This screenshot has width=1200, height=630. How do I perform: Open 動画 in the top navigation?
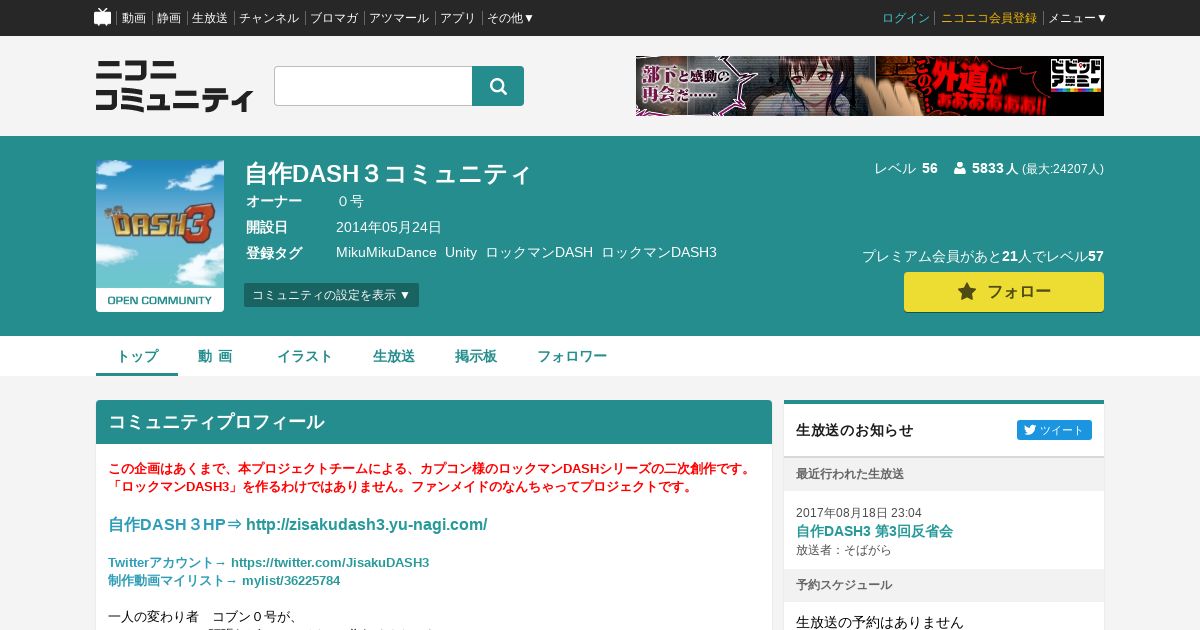pyautogui.click(x=134, y=18)
